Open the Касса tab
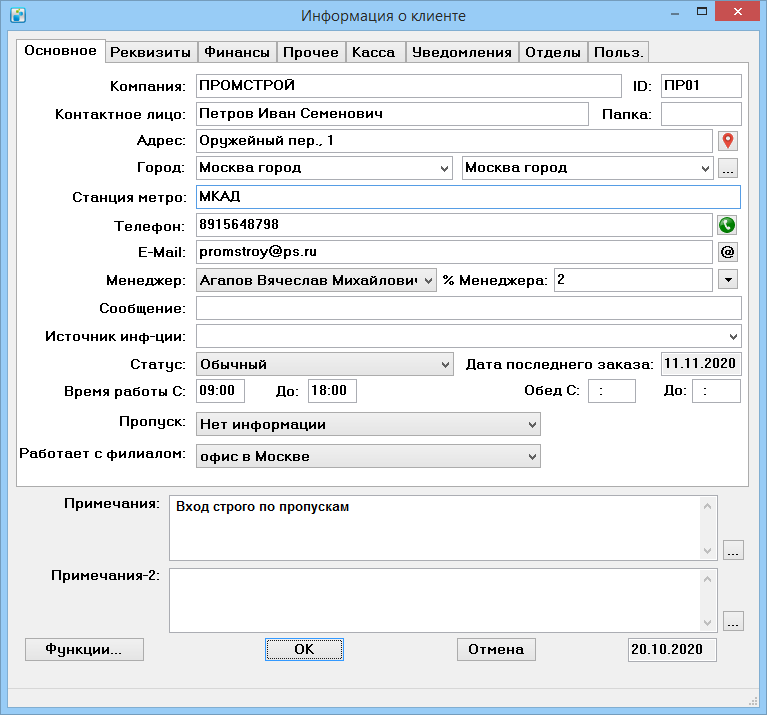 374,52
